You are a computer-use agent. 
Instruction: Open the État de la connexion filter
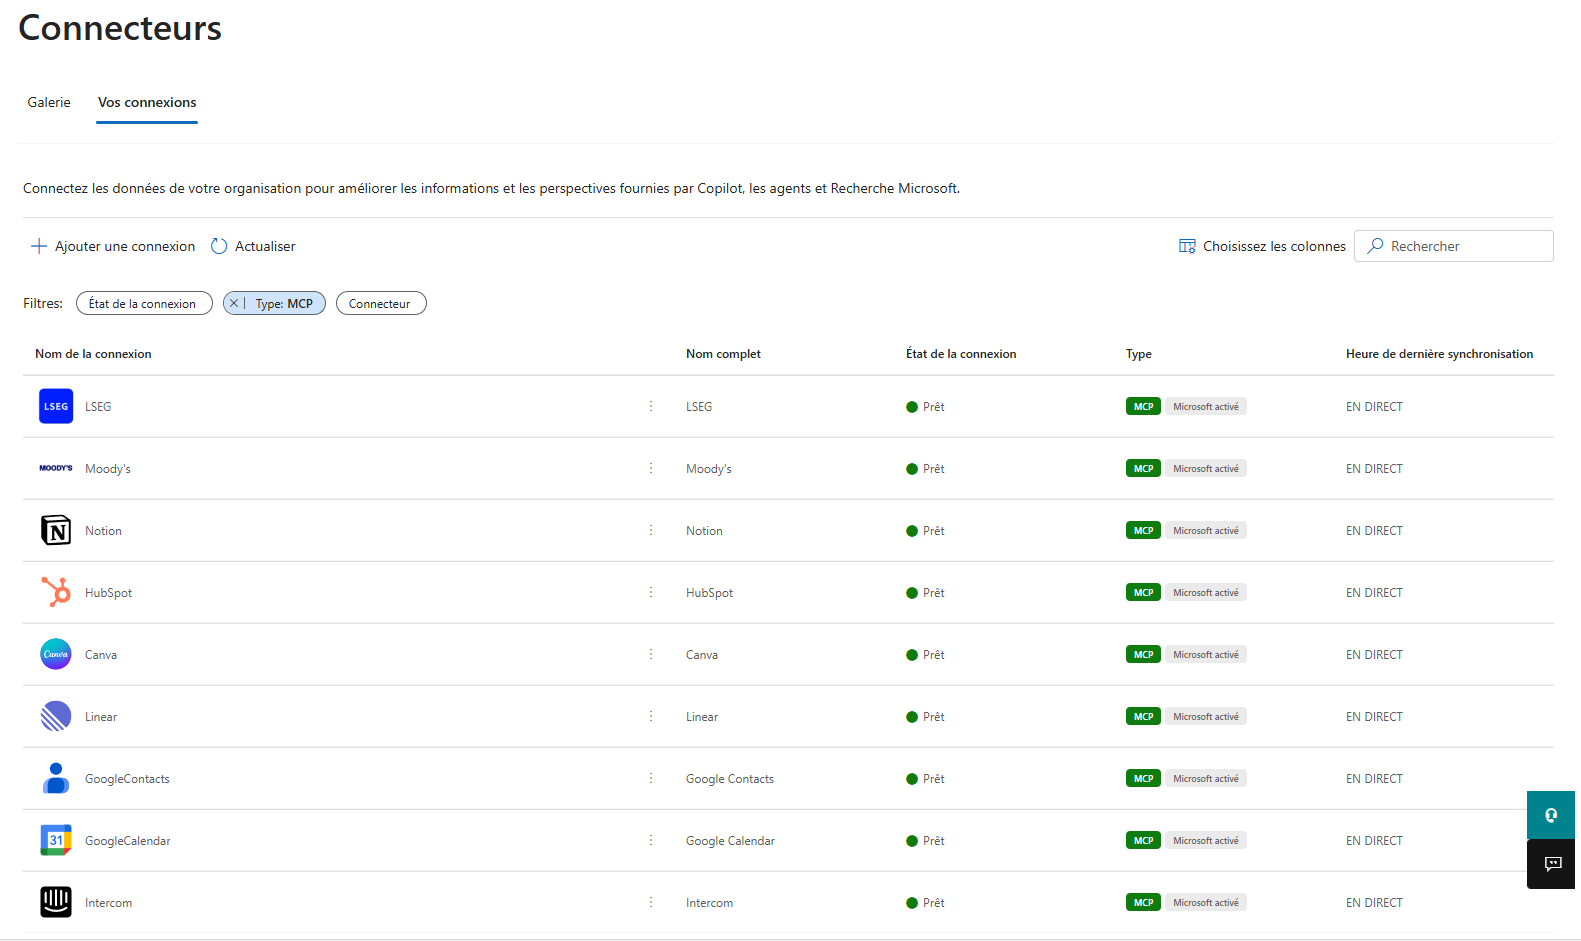[x=143, y=303]
